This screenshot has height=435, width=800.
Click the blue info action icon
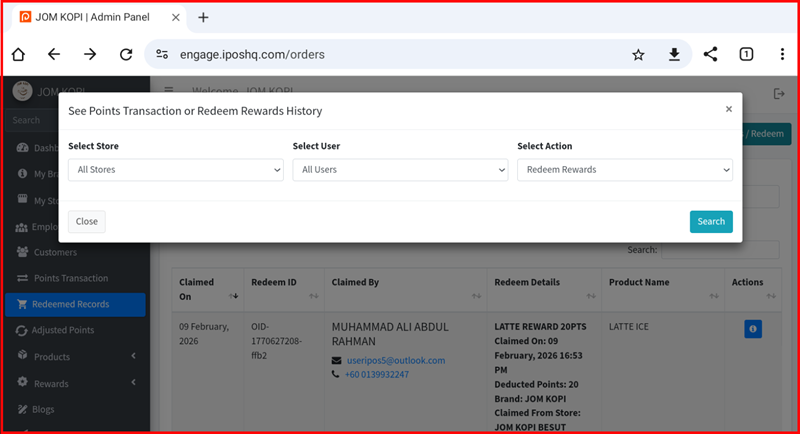(752, 329)
